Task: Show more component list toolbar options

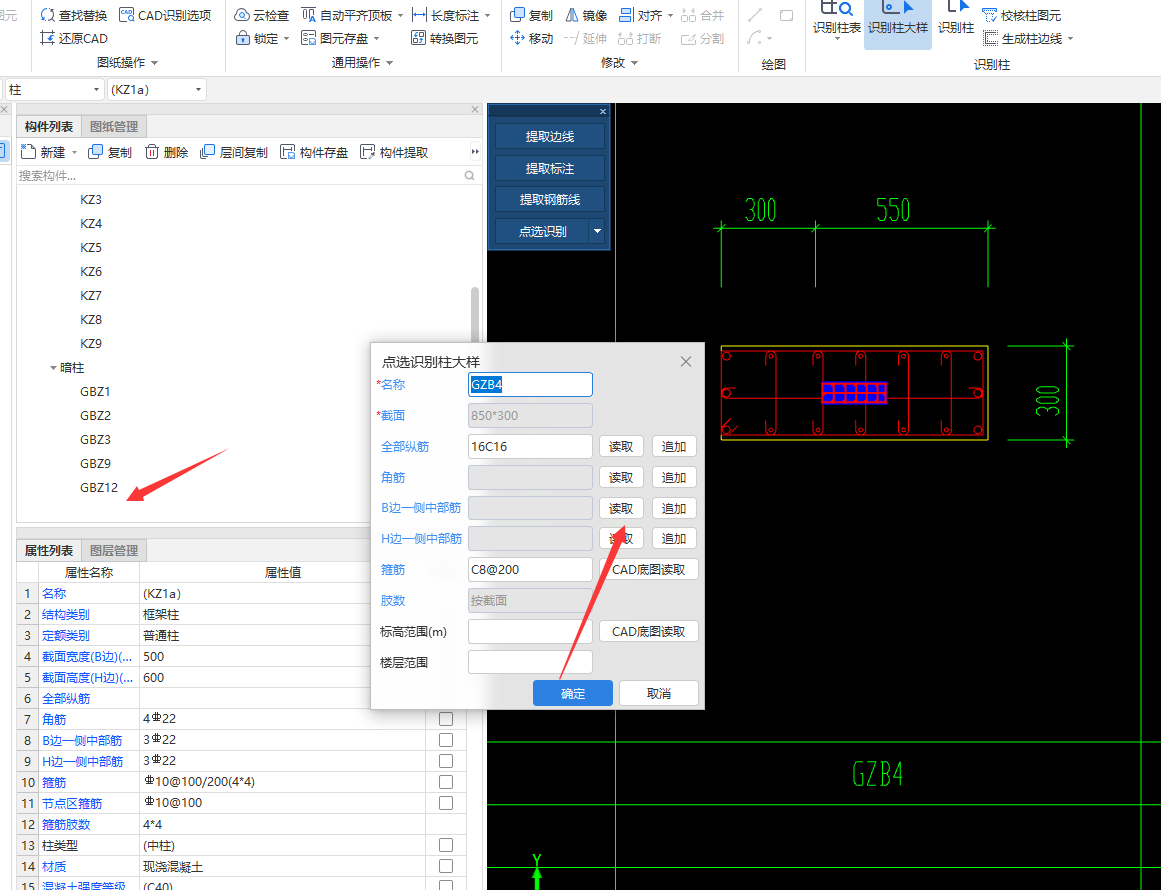Action: 475,152
